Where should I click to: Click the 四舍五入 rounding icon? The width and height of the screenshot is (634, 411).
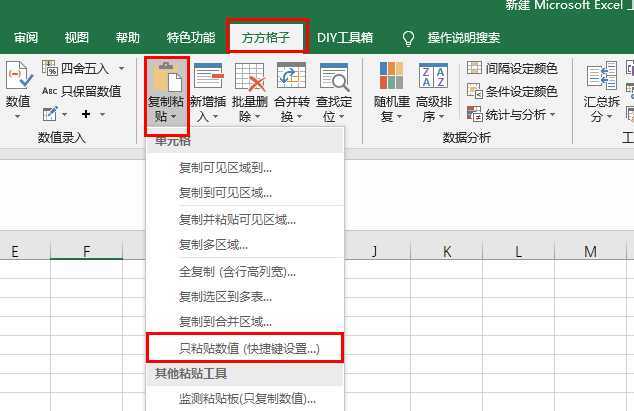50,68
